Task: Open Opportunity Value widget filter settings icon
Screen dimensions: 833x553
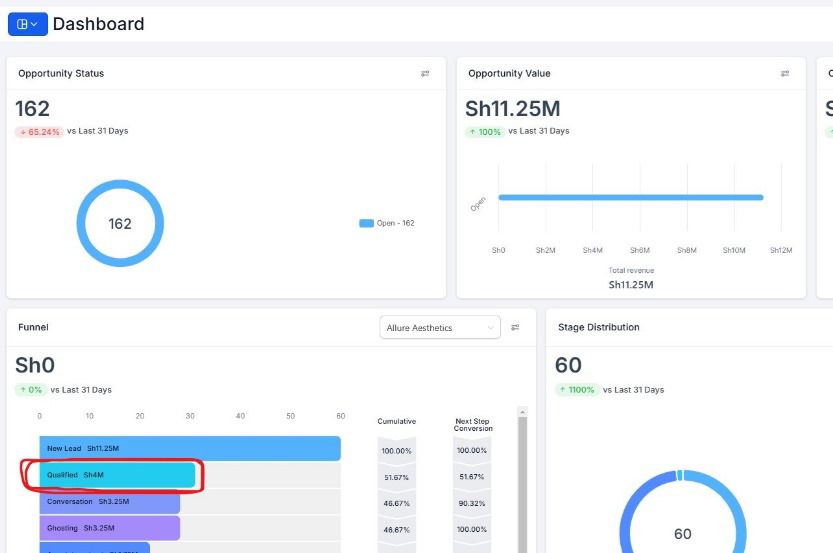Action: [785, 73]
